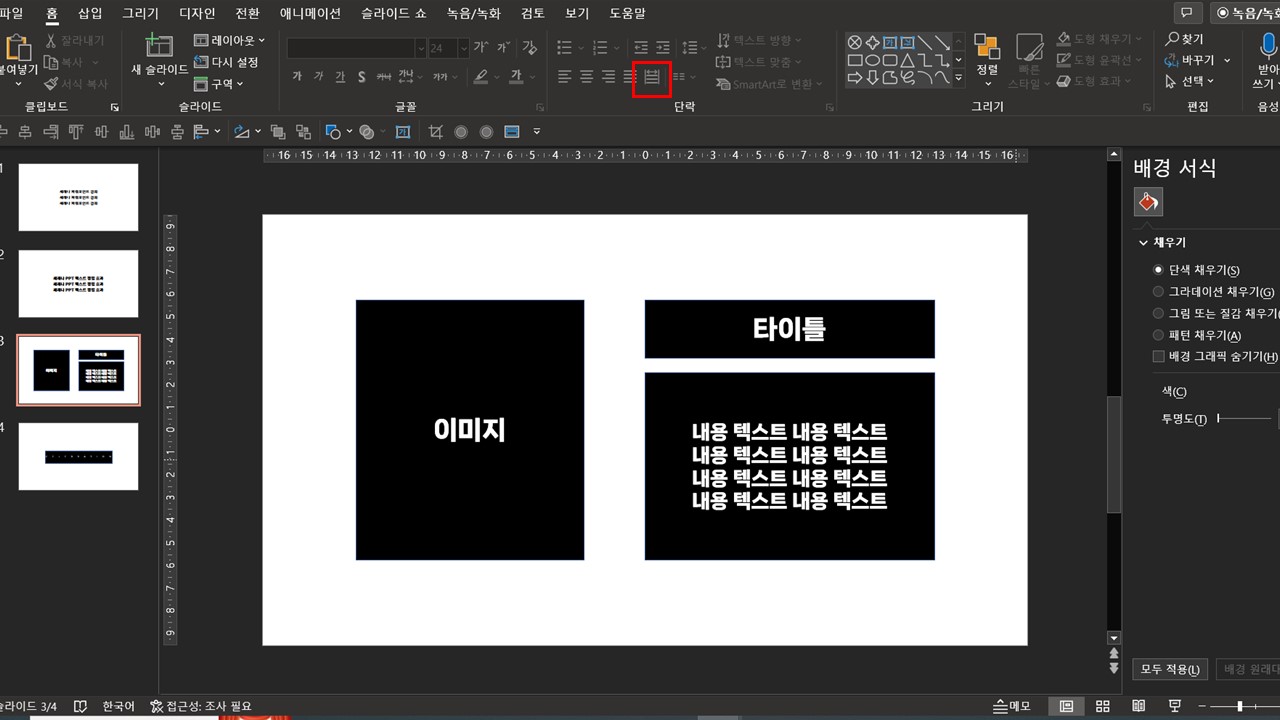Open the Draw (그리기) ribbon tab
Image resolution: width=1280 pixels, height=720 pixels.
click(x=140, y=14)
